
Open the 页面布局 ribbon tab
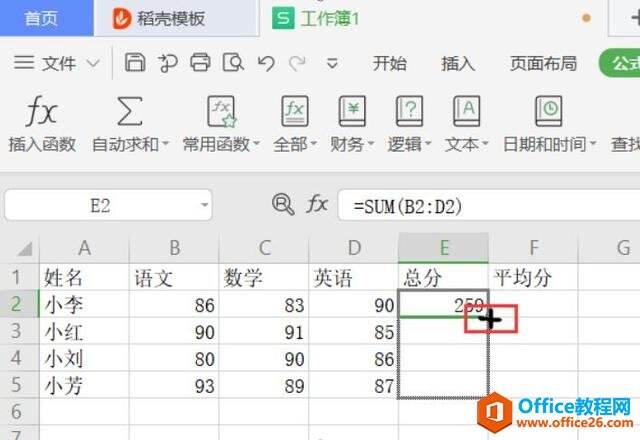543,64
